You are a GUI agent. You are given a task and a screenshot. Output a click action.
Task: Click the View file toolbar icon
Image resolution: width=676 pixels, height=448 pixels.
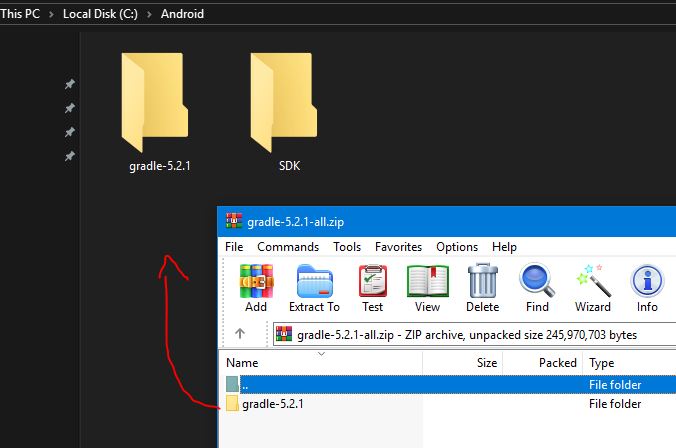click(x=428, y=281)
